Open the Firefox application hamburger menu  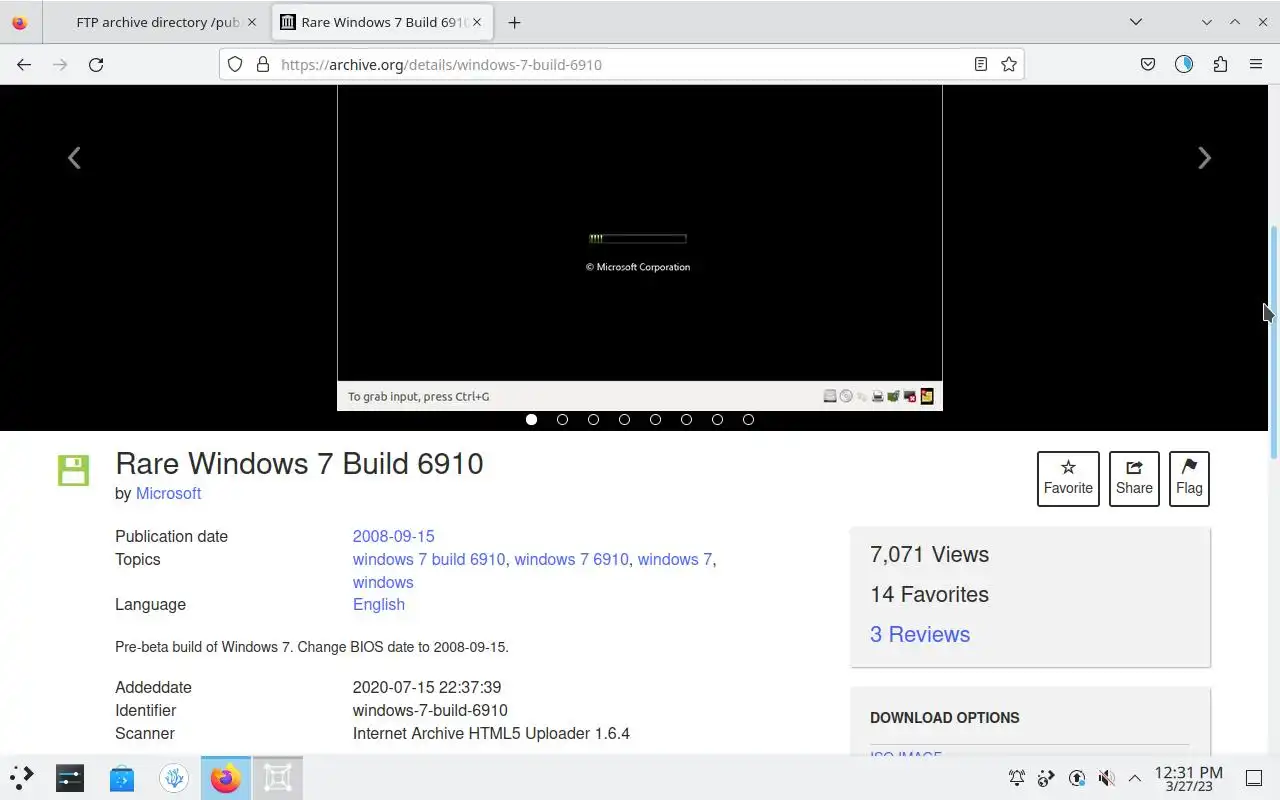(x=1256, y=64)
